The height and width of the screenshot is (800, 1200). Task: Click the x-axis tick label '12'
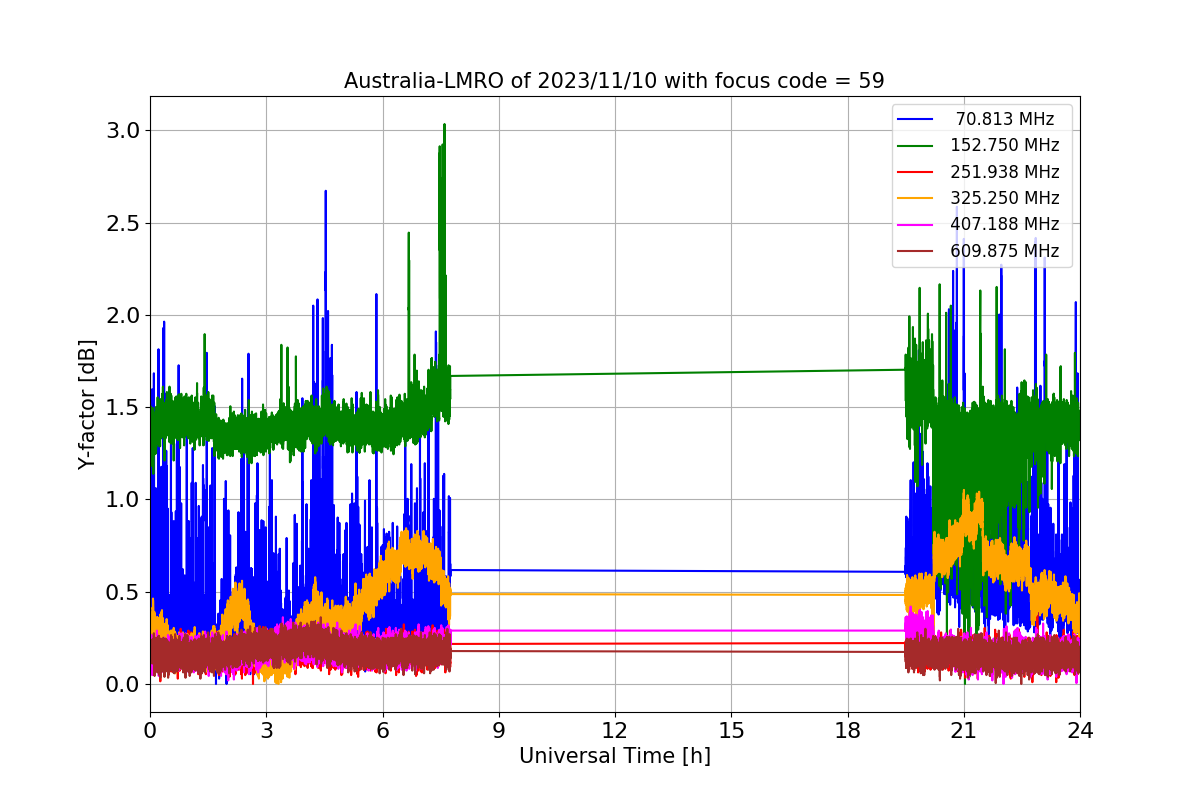615,731
